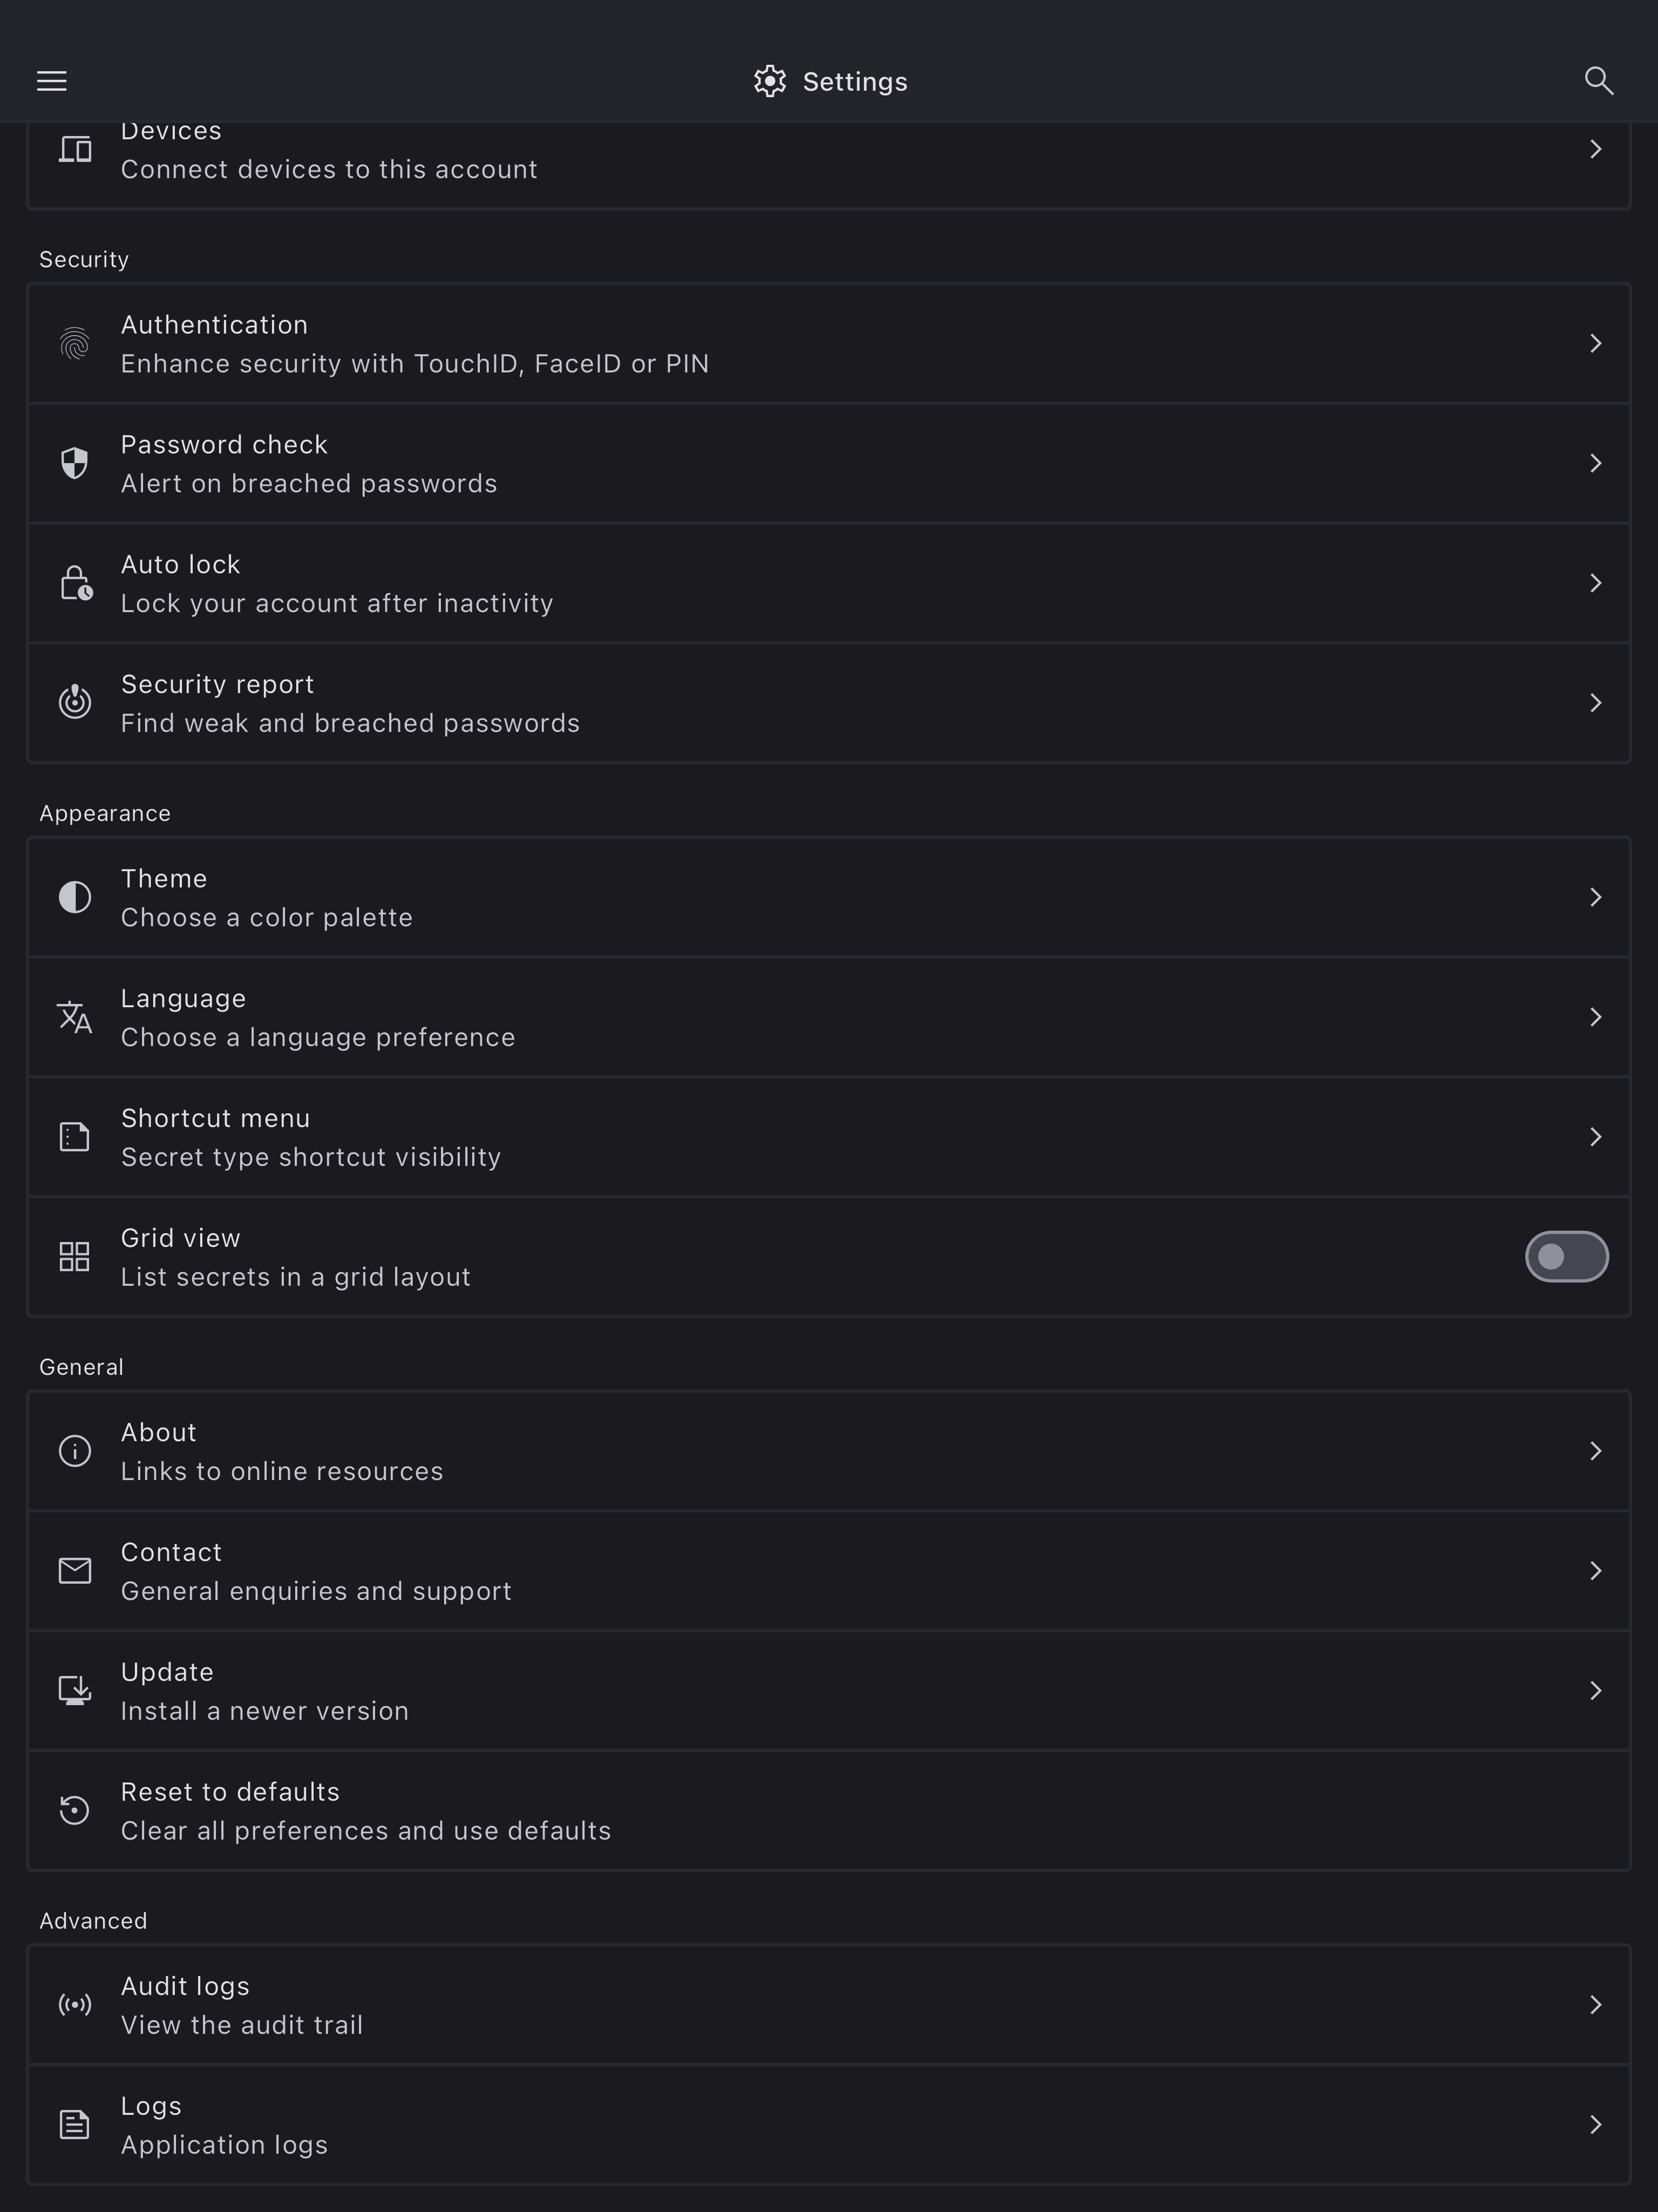Screen dimensions: 1658x2212
Task: Click the Language translate icon
Action: click(75, 1017)
